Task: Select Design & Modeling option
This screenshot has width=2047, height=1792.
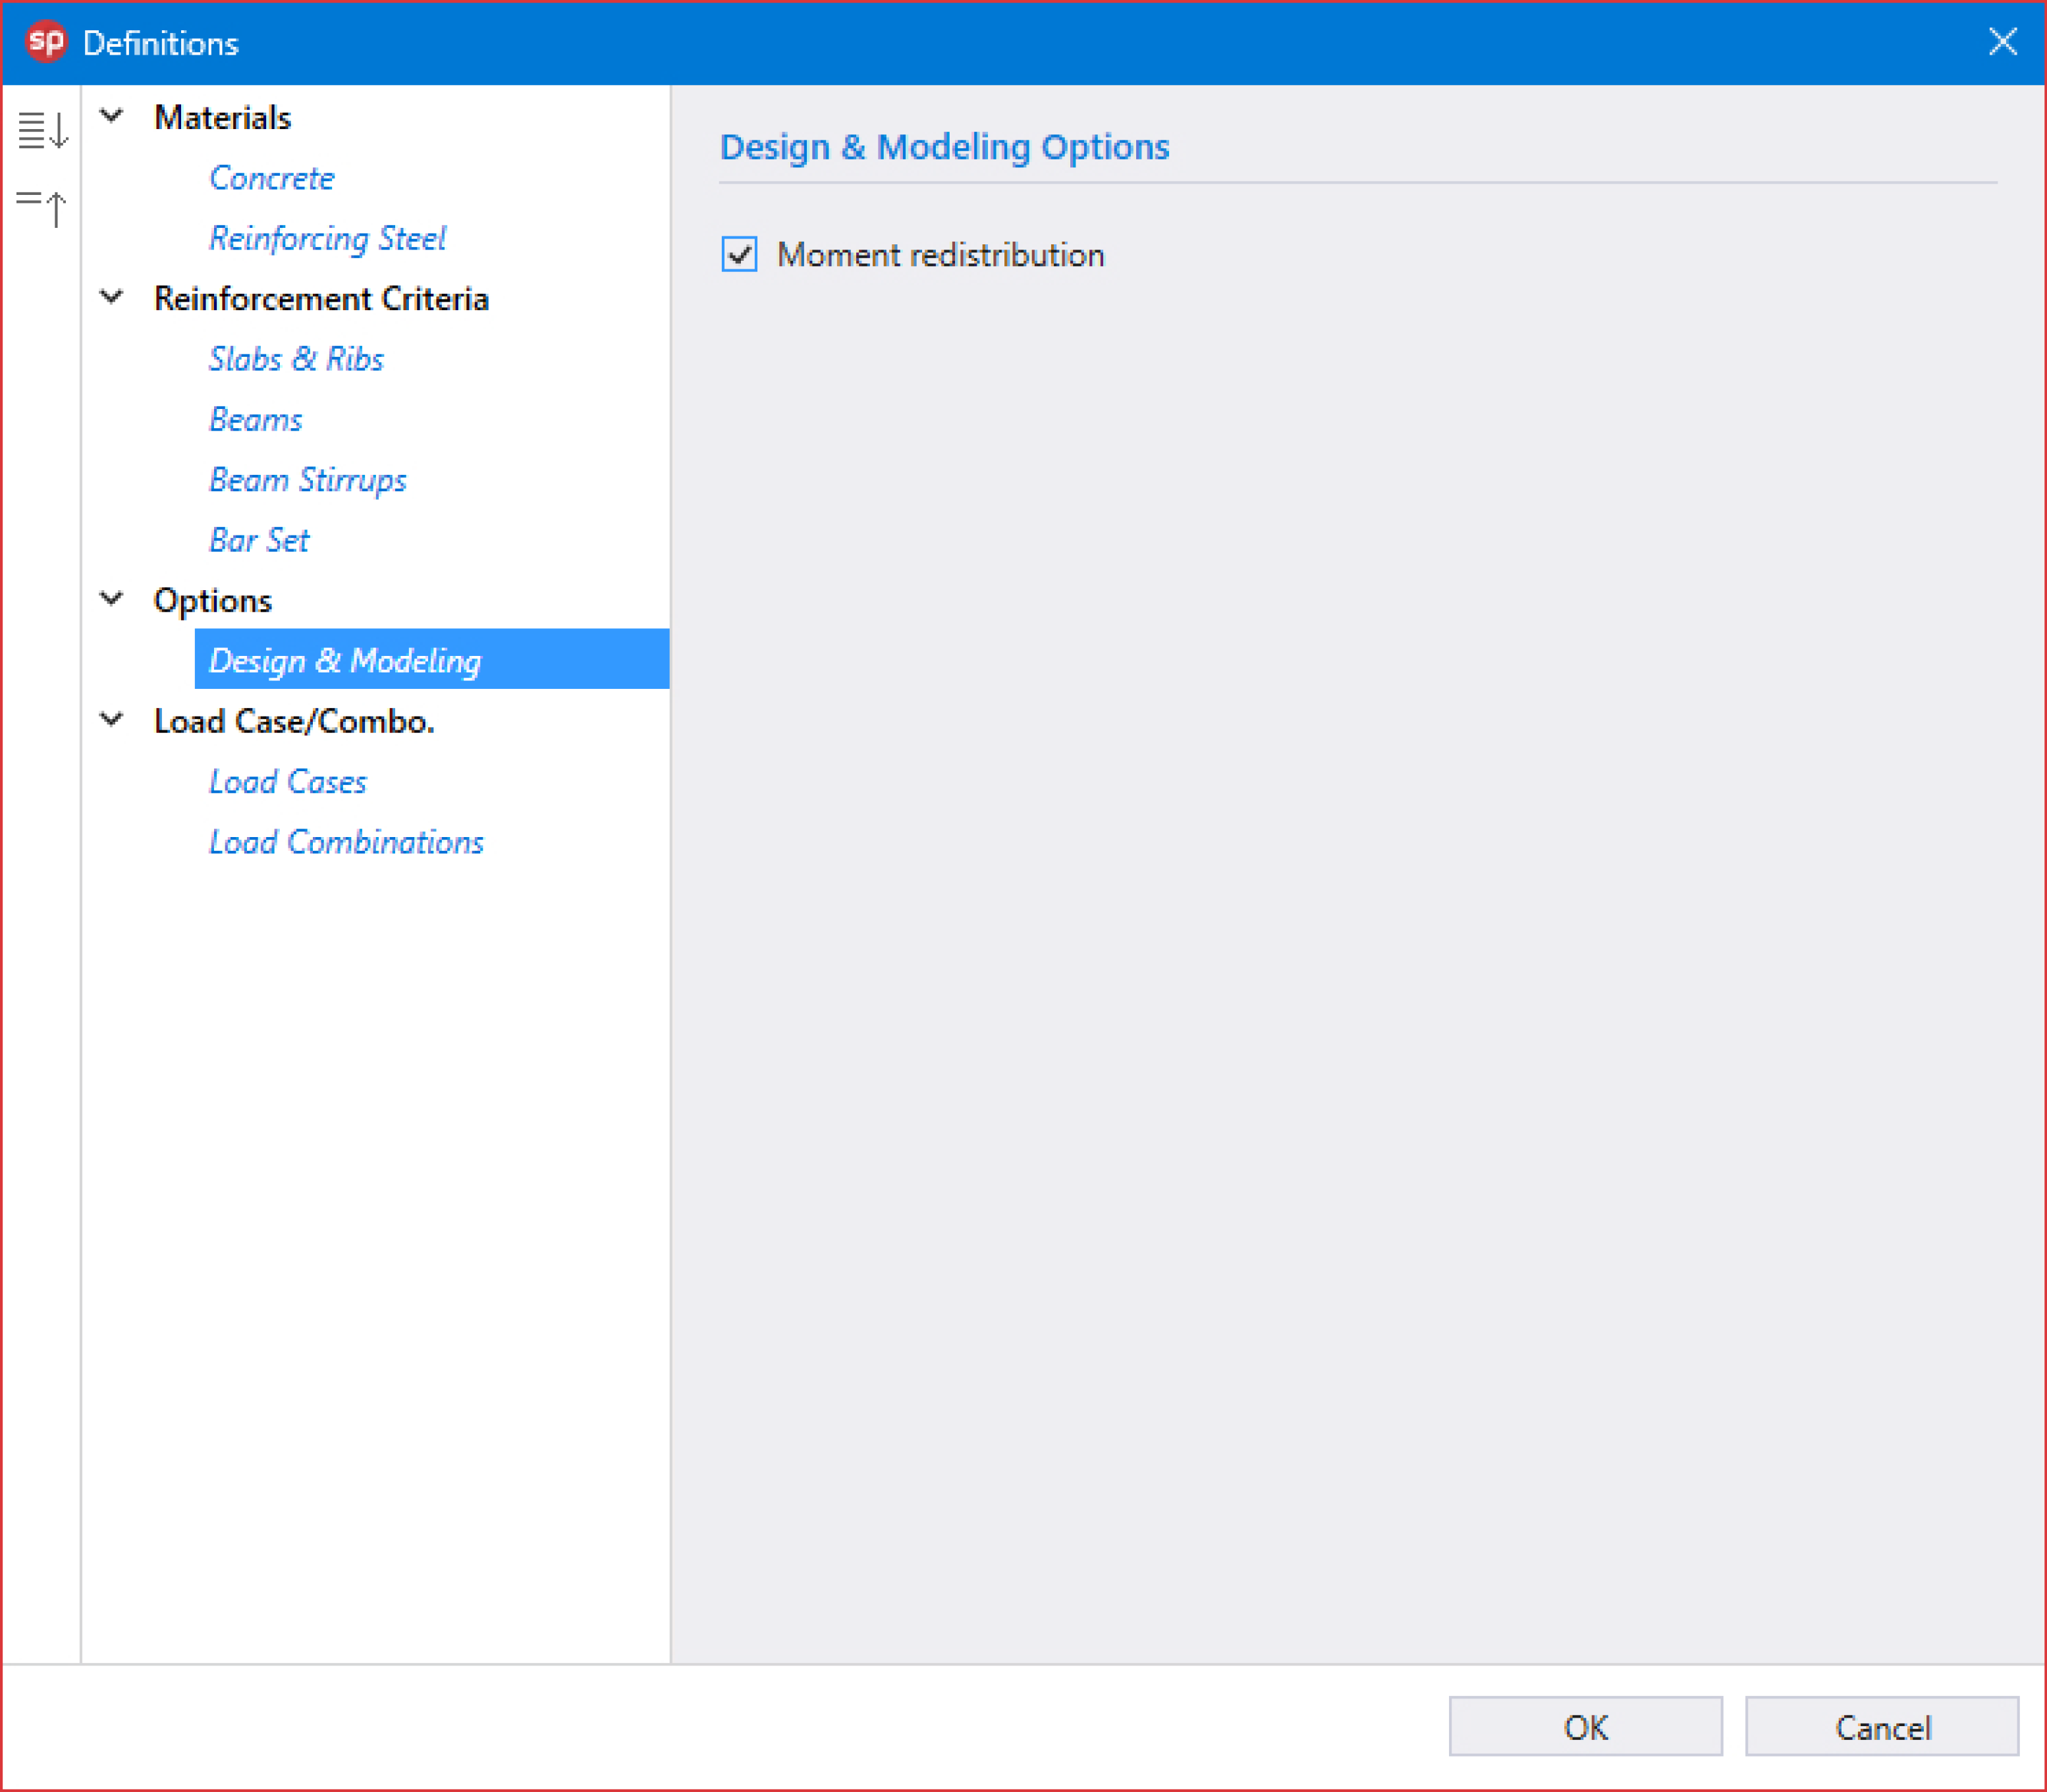Action: [x=345, y=660]
